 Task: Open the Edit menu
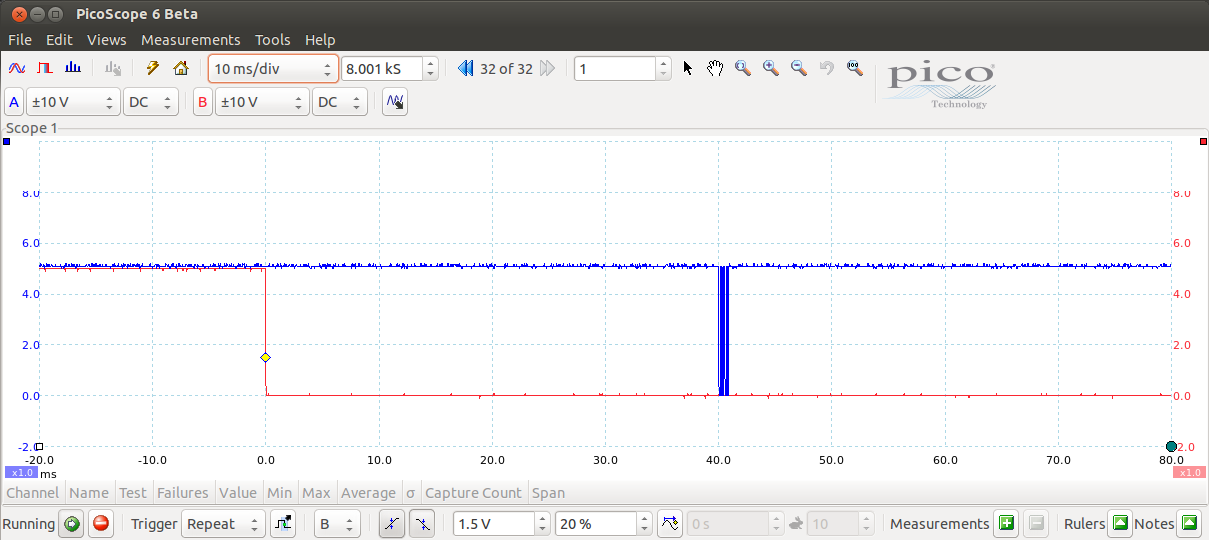click(59, 40)
